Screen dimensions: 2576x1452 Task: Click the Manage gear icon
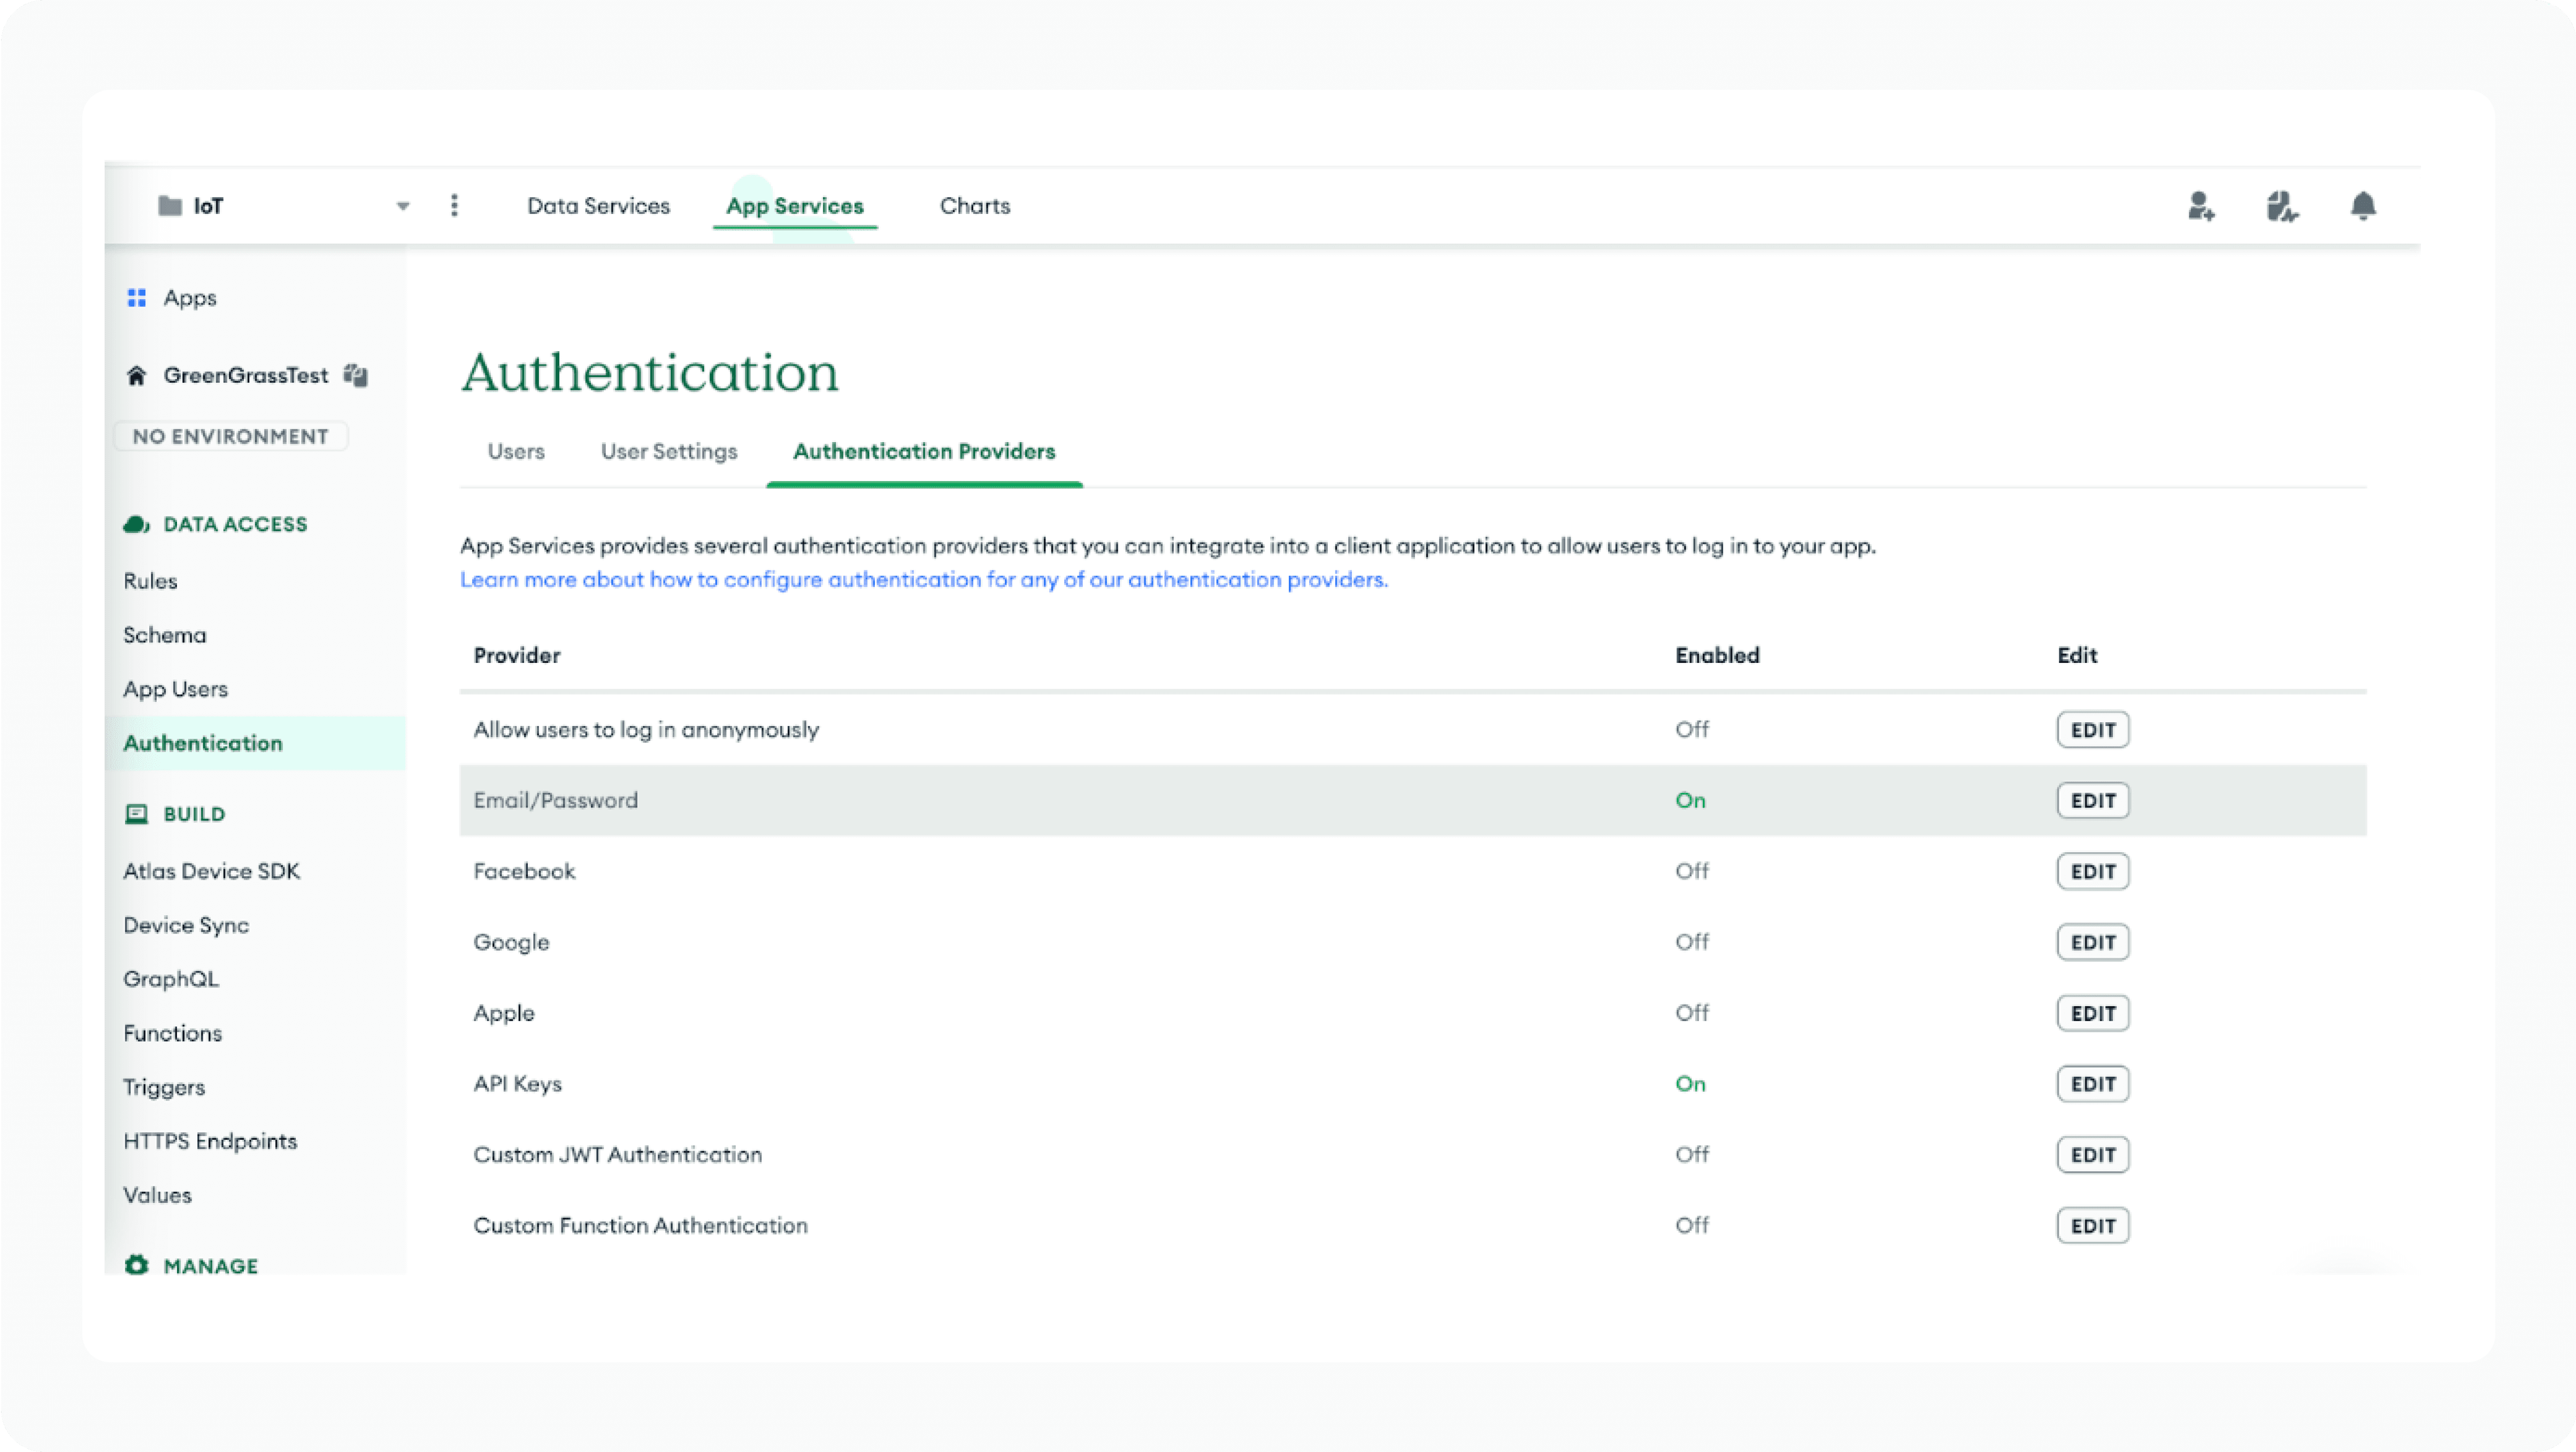coord(137,1266)
